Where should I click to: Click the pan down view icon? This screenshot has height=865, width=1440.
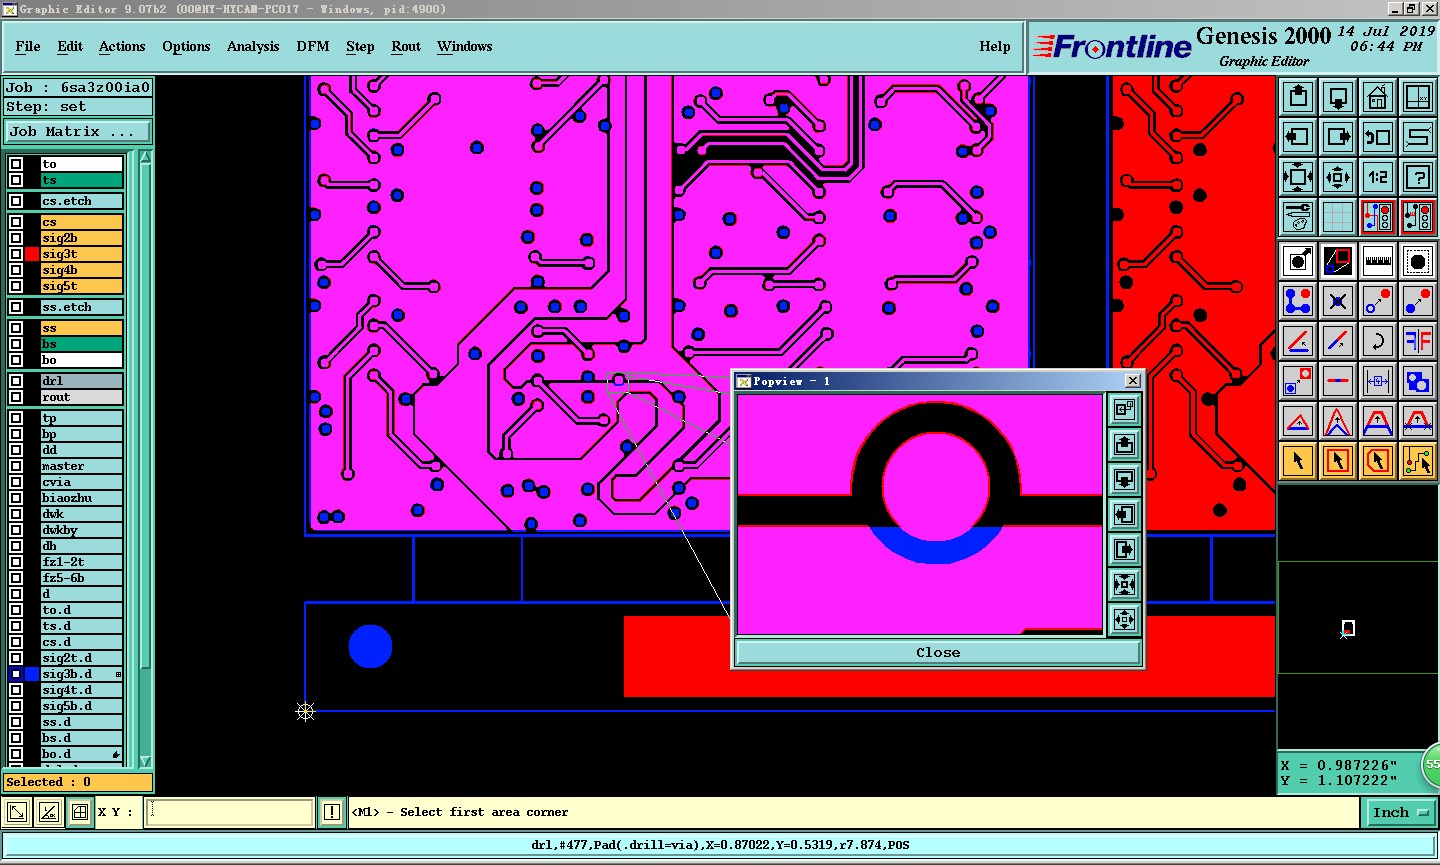(x=1338, y=97)
